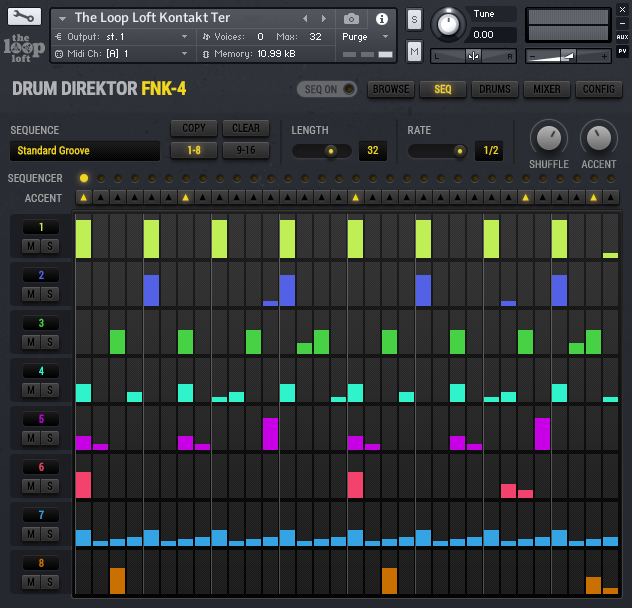Screen dimensions: 632x608
Task: Open the Midi Ch dropdown
Action: tap(120, 53)
